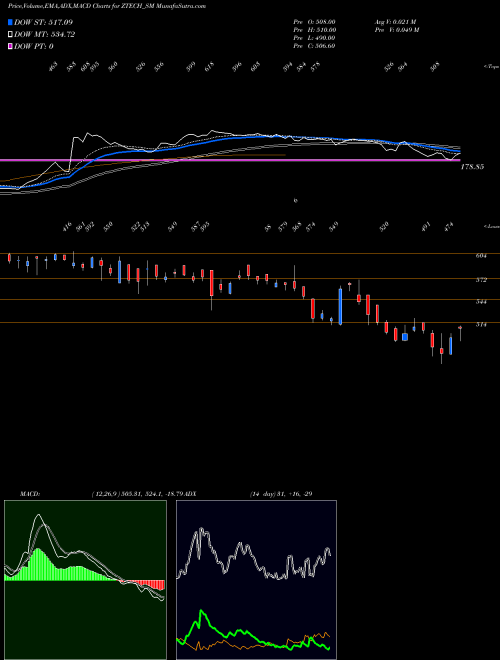This screenshot has width=500, height=660.
Task: Open the MACD histogram panel
Action: pos(85,580)
